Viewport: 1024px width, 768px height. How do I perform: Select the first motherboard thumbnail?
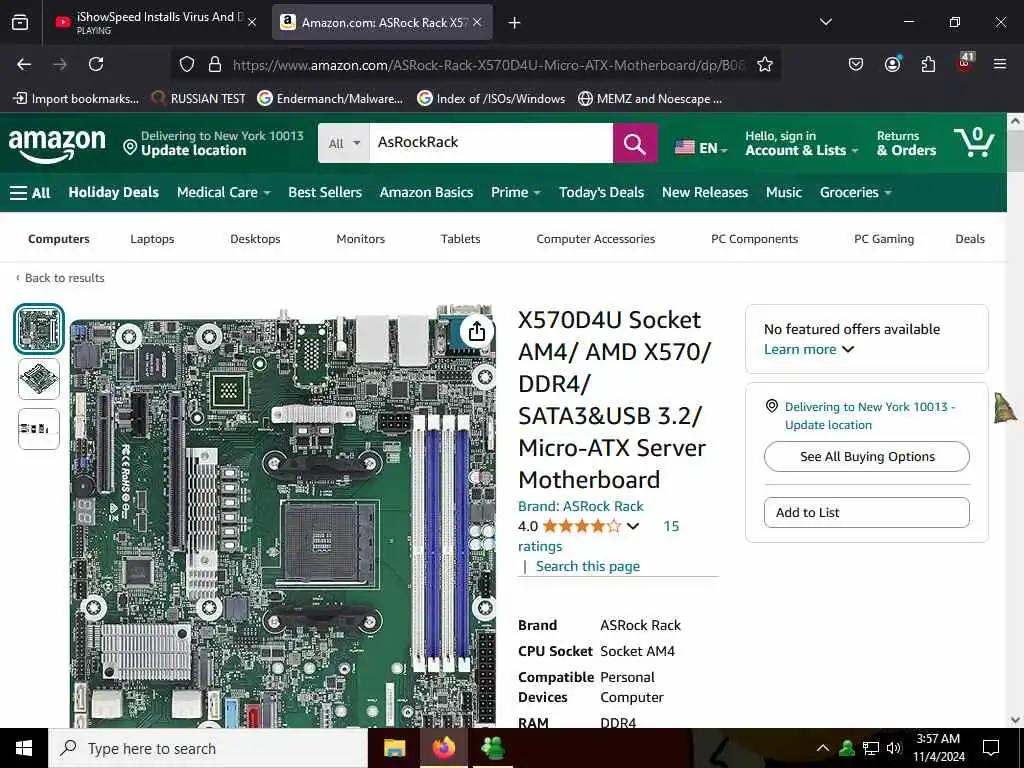(39, 328)
